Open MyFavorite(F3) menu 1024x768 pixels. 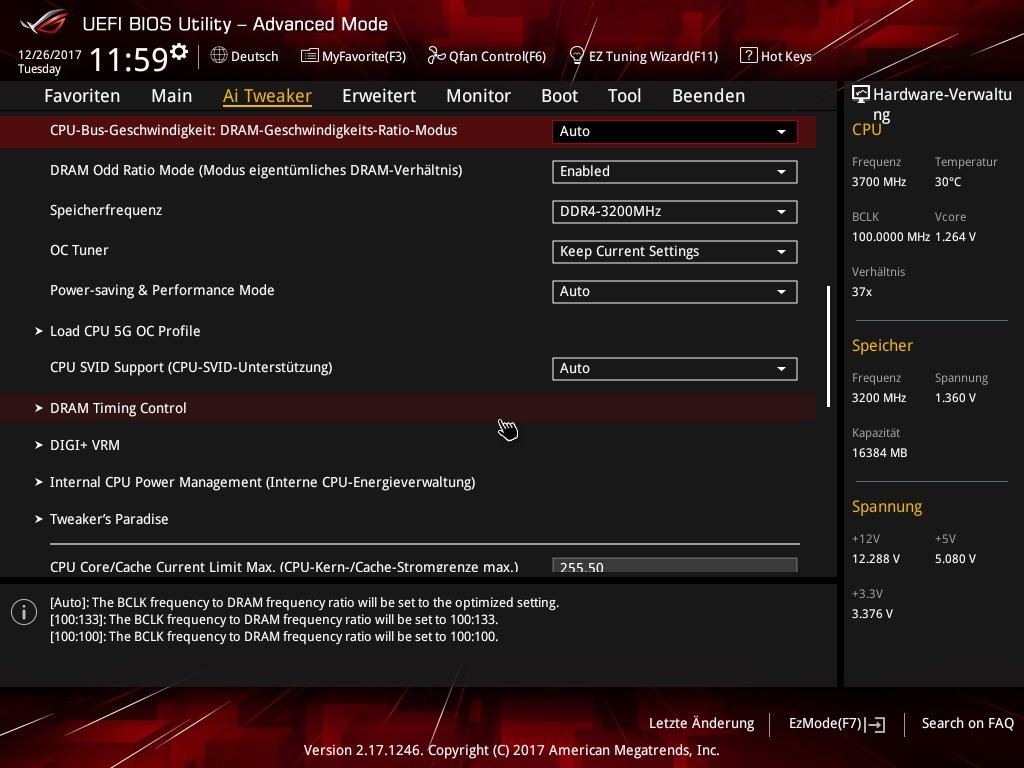(353, 56)
